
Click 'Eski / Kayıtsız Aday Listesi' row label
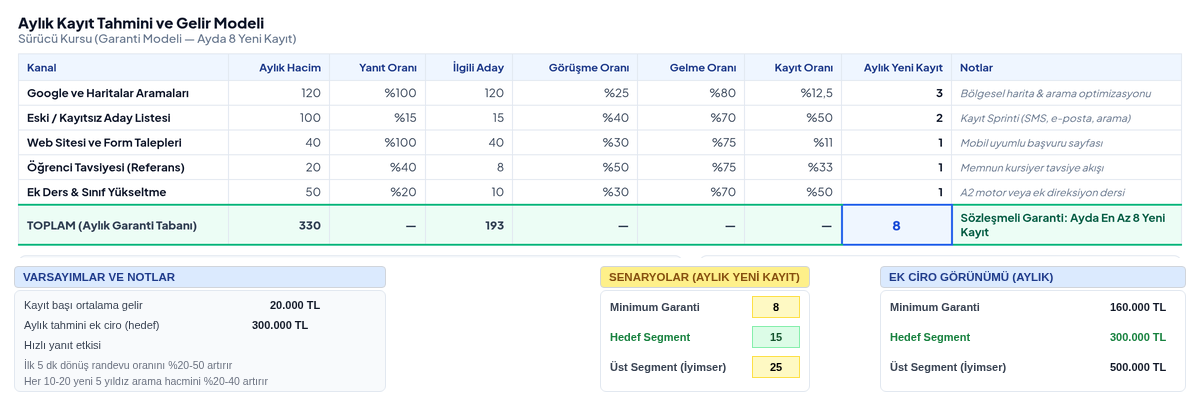pos(98,118)
